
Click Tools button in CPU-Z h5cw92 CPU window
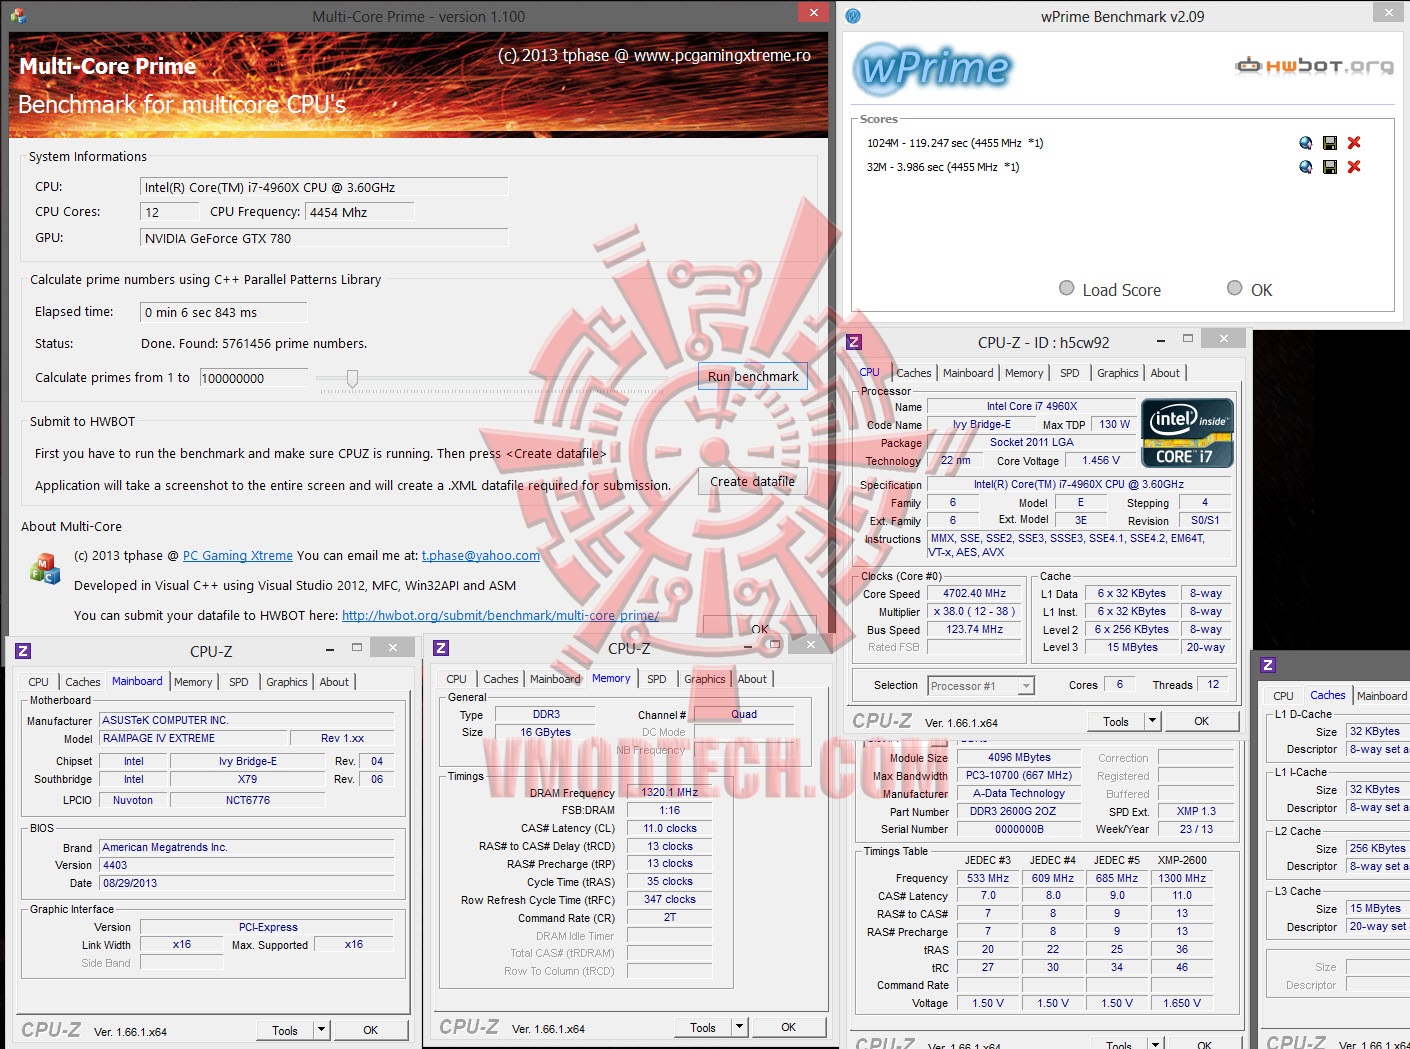coord(1116,721)
